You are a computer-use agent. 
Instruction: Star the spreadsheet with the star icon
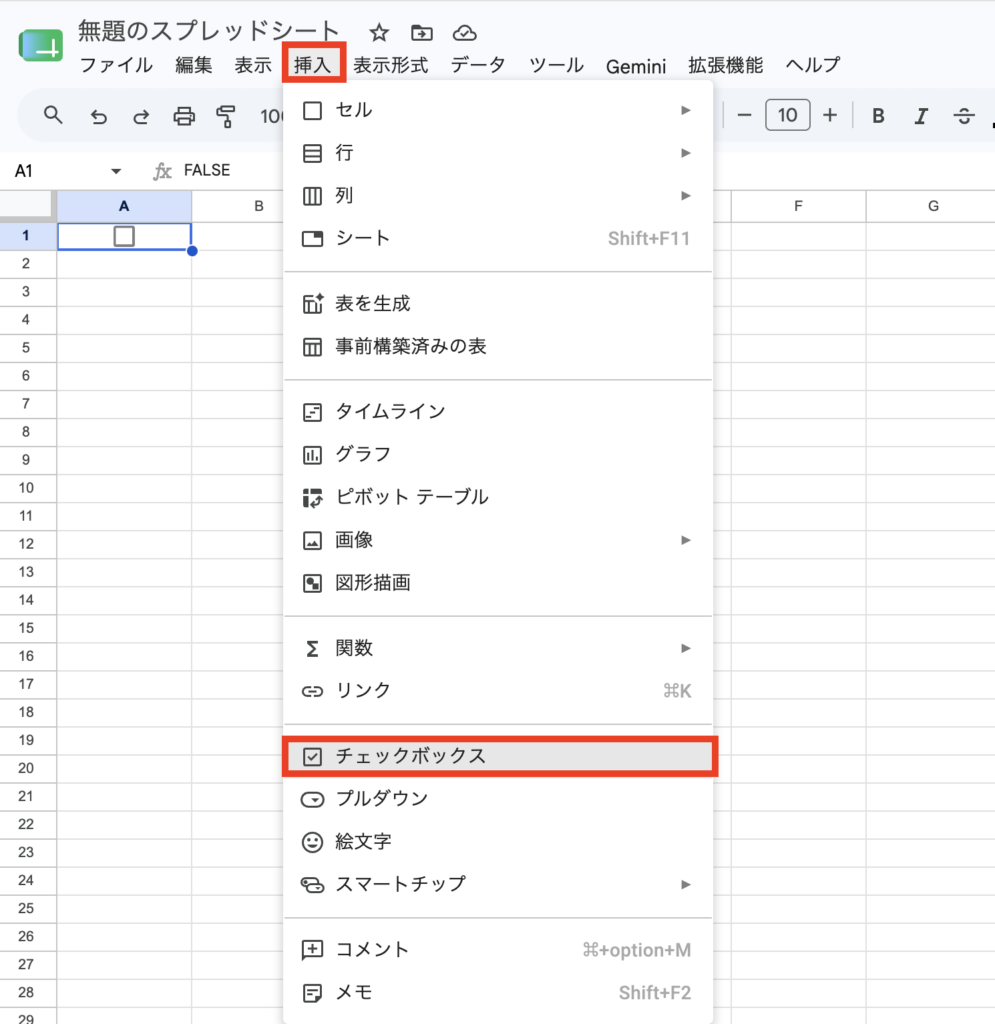379,32
